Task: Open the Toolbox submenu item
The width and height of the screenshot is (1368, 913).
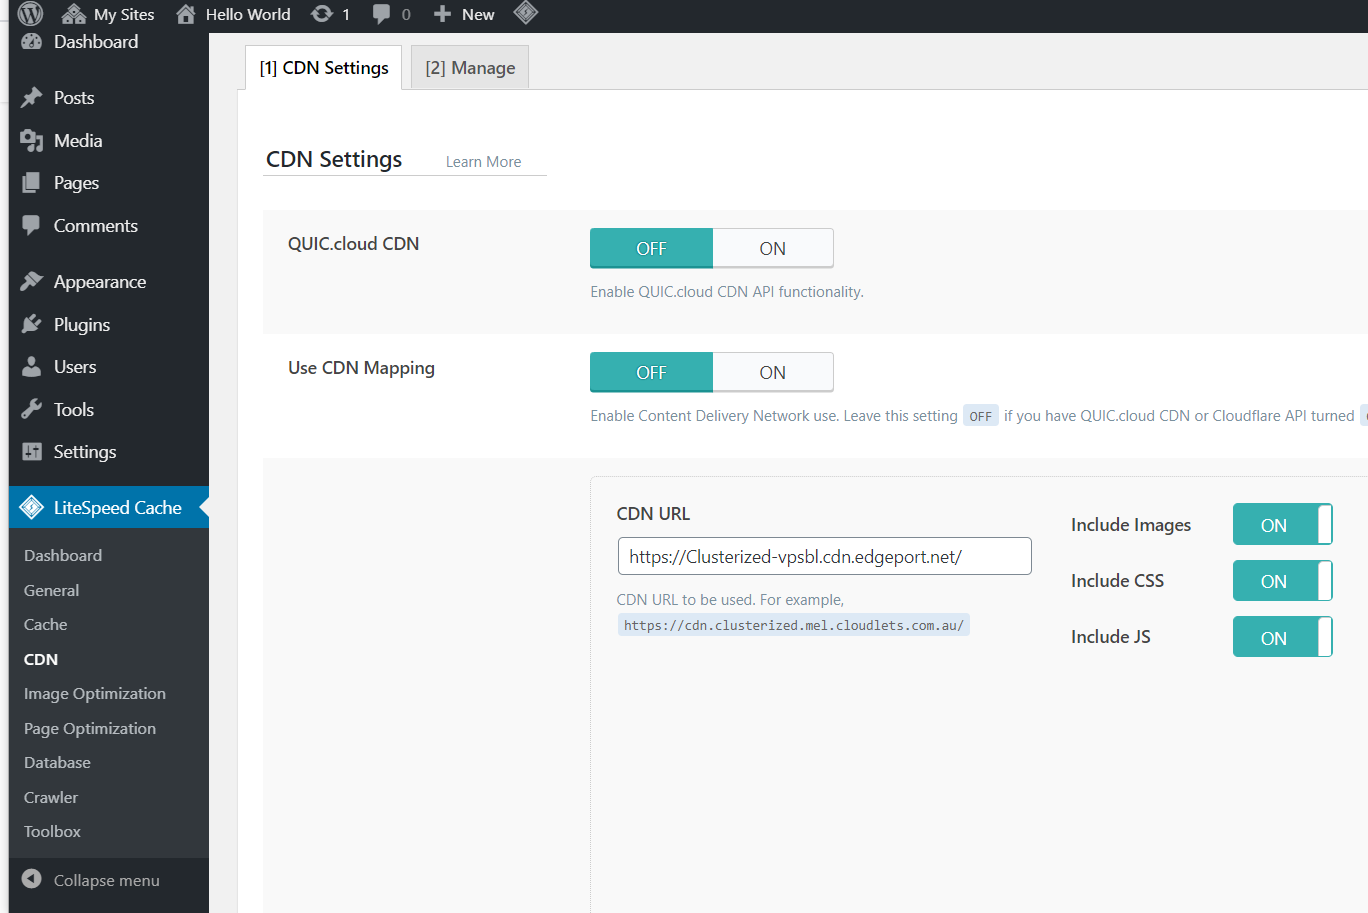Action: click(x=52, y=831)
